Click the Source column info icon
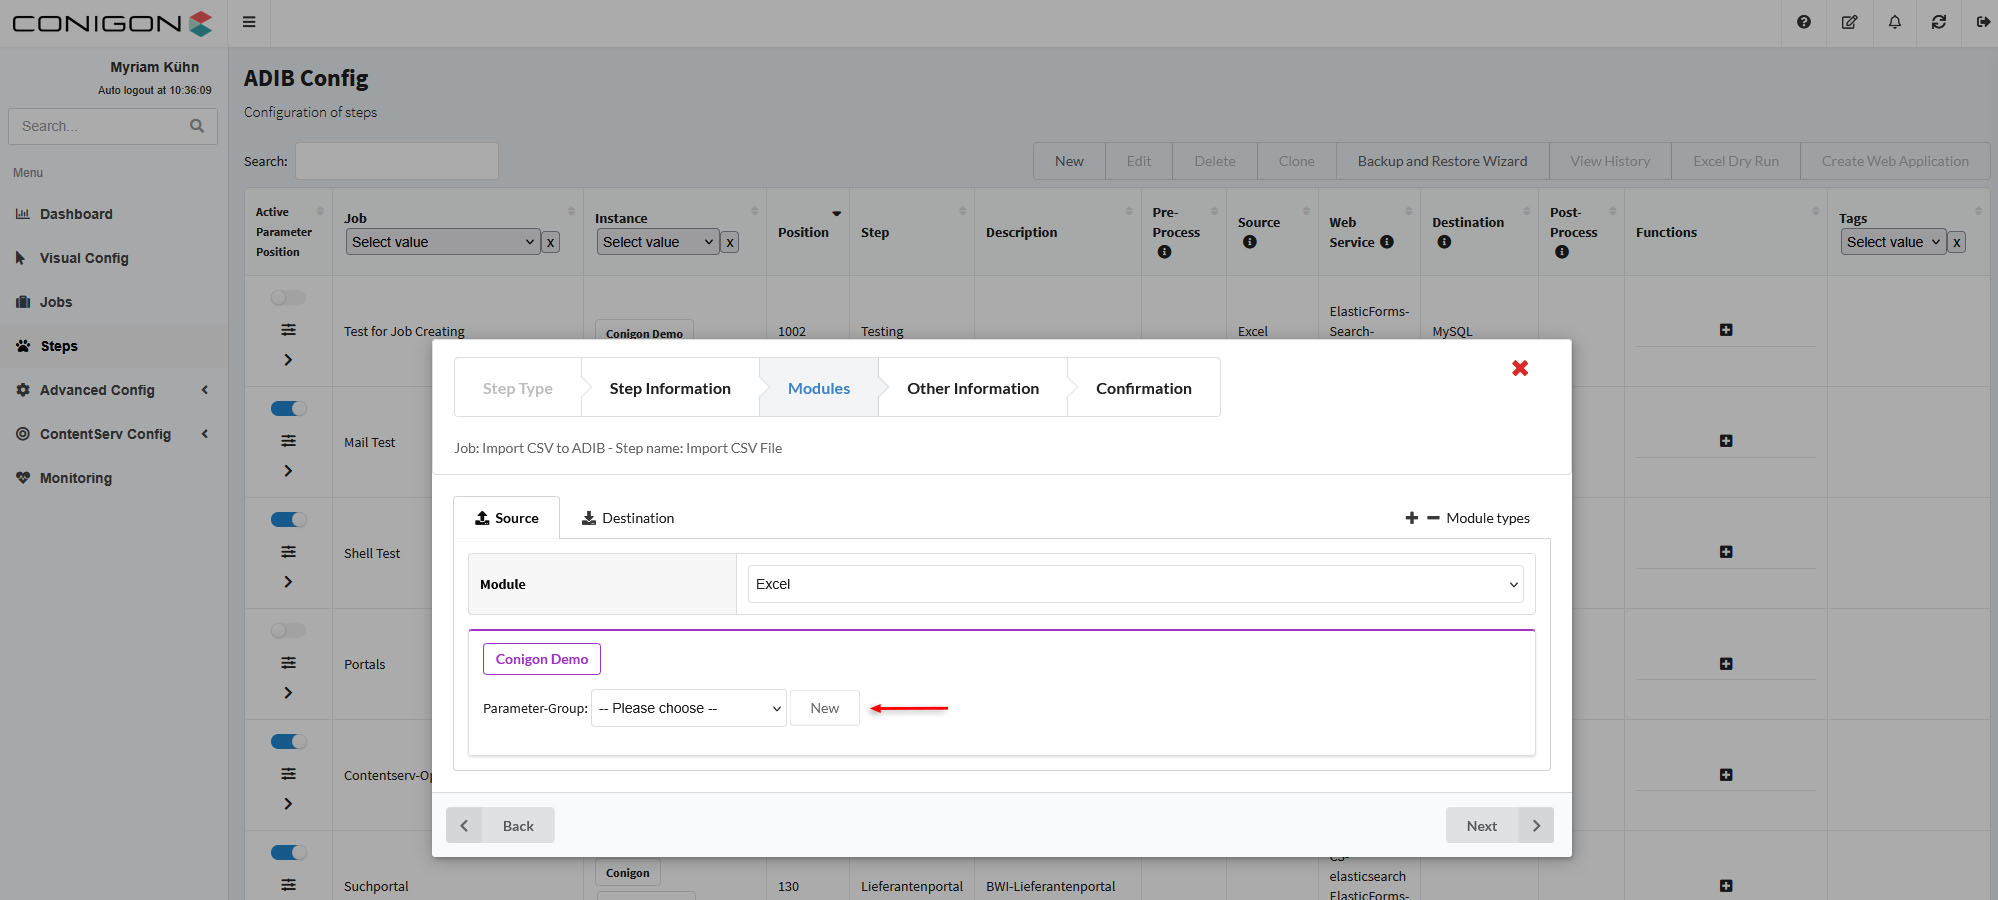This screenshot has height=900, width=1998. [1249, 242]
